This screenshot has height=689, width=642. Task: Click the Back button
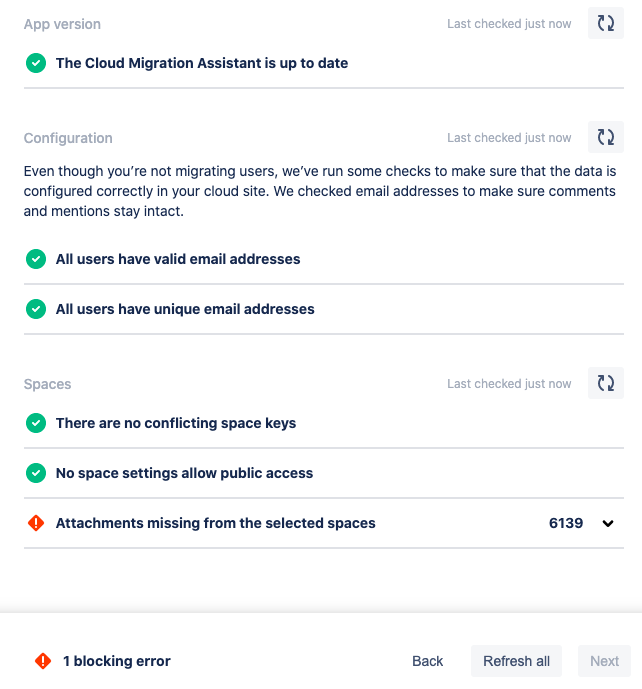(428, 661)
